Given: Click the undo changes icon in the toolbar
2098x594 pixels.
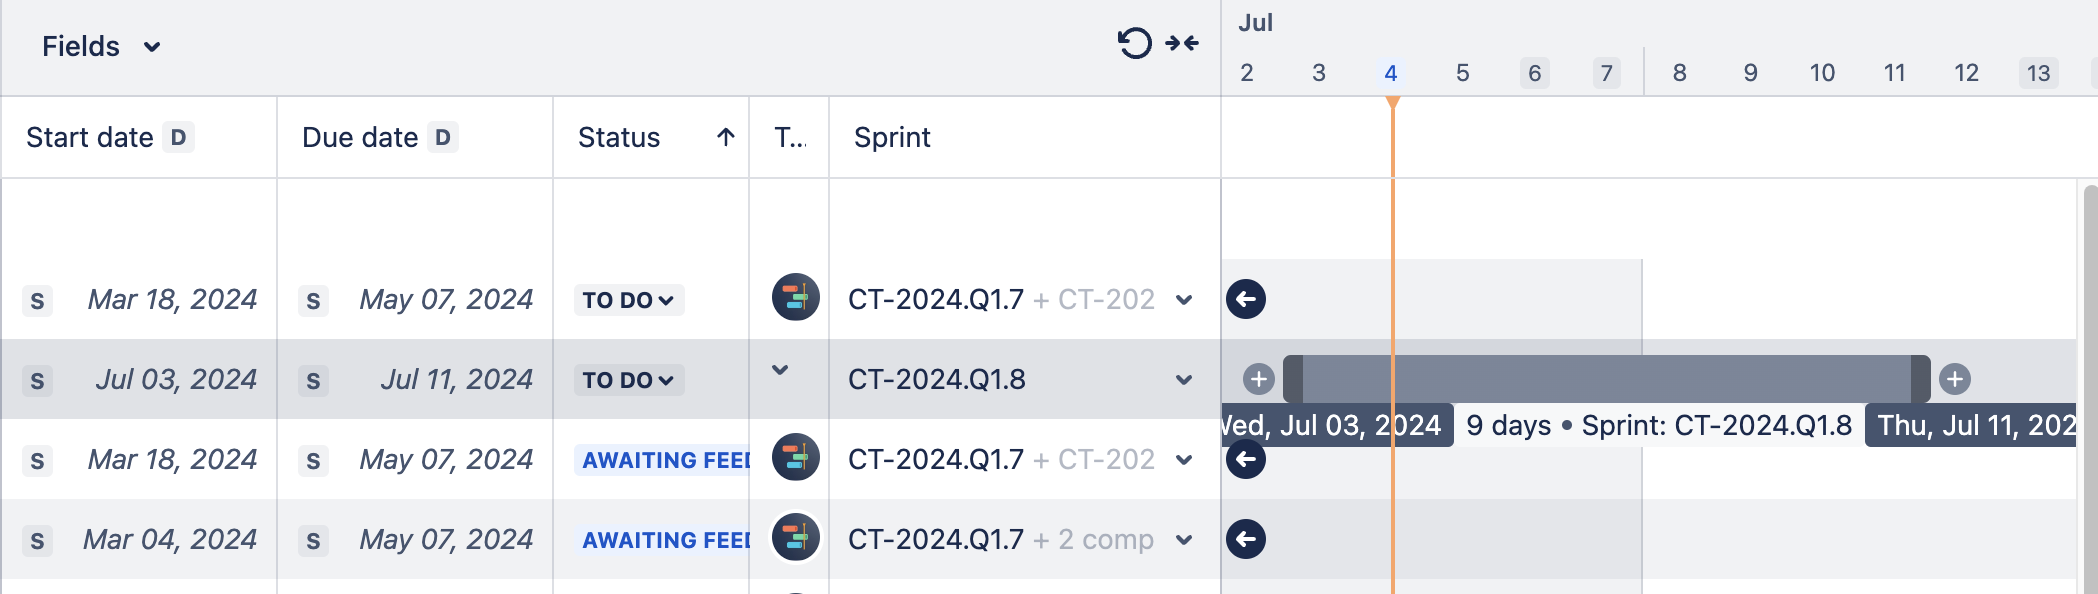Looking at the screenshot, I should point(1133,45).
